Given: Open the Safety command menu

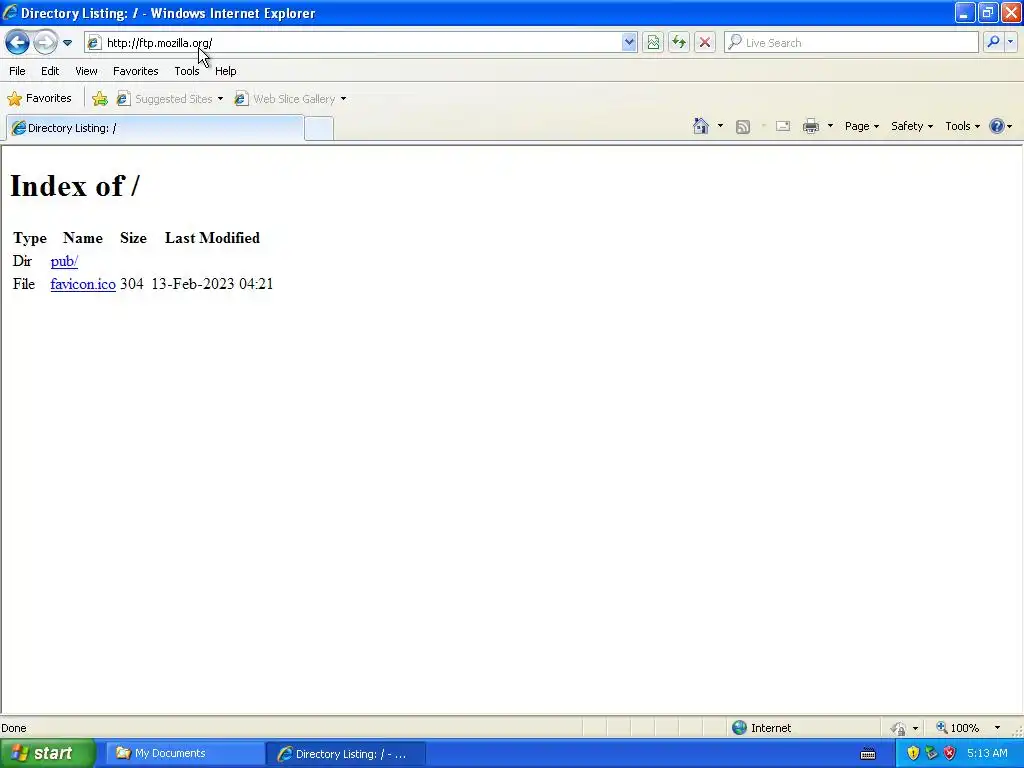Looking at the screenshot, I should pyautogui.click(x=912, y=127).
